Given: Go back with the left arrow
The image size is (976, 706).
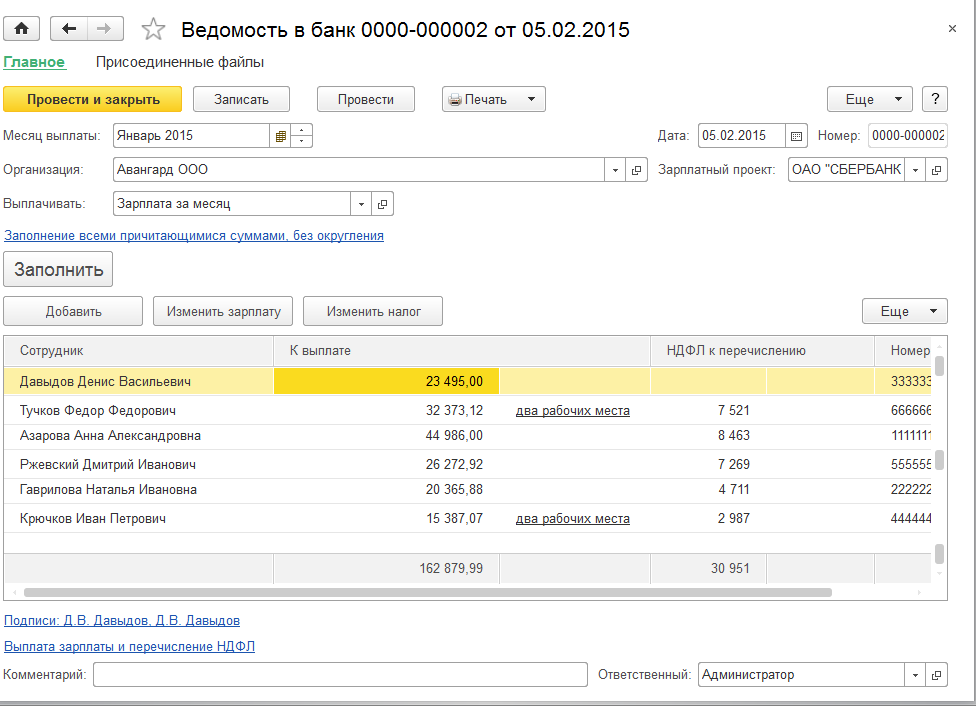Looking at the screenshot, I should (x=69, y=29).
